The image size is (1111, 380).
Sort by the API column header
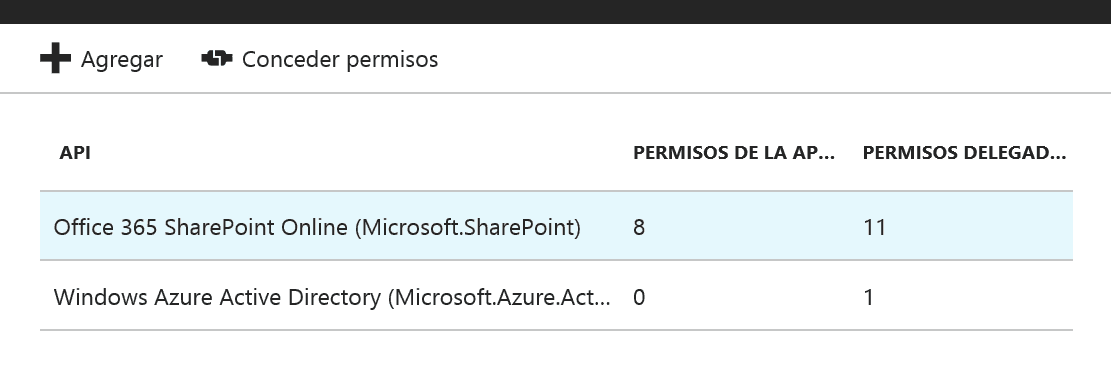point(74,152)
